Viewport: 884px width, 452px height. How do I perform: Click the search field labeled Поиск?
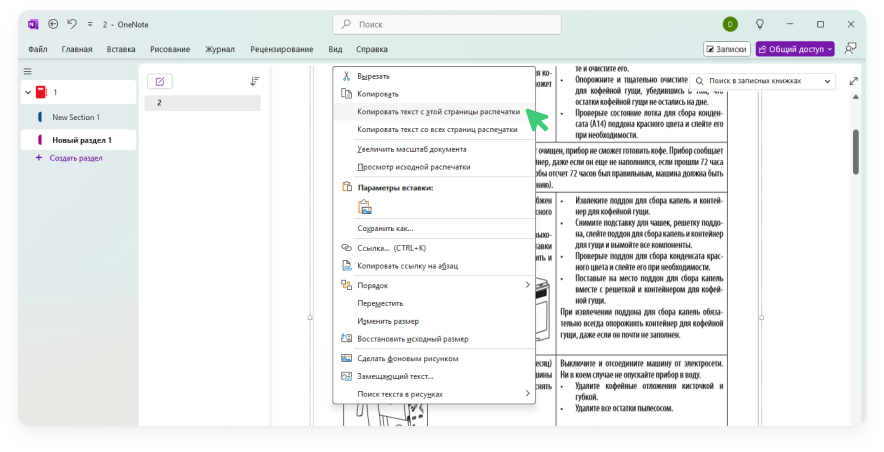click(x=447, y=24)
